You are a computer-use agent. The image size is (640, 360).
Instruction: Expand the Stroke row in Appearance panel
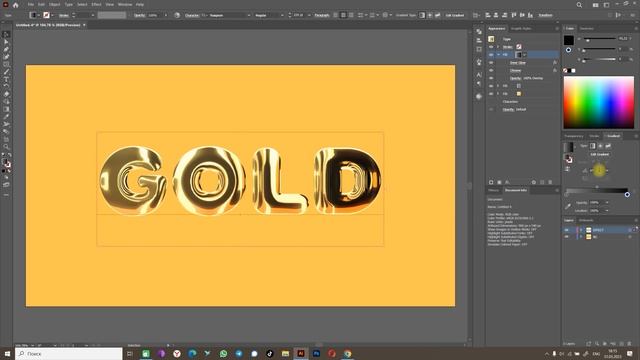coord(498,47)
